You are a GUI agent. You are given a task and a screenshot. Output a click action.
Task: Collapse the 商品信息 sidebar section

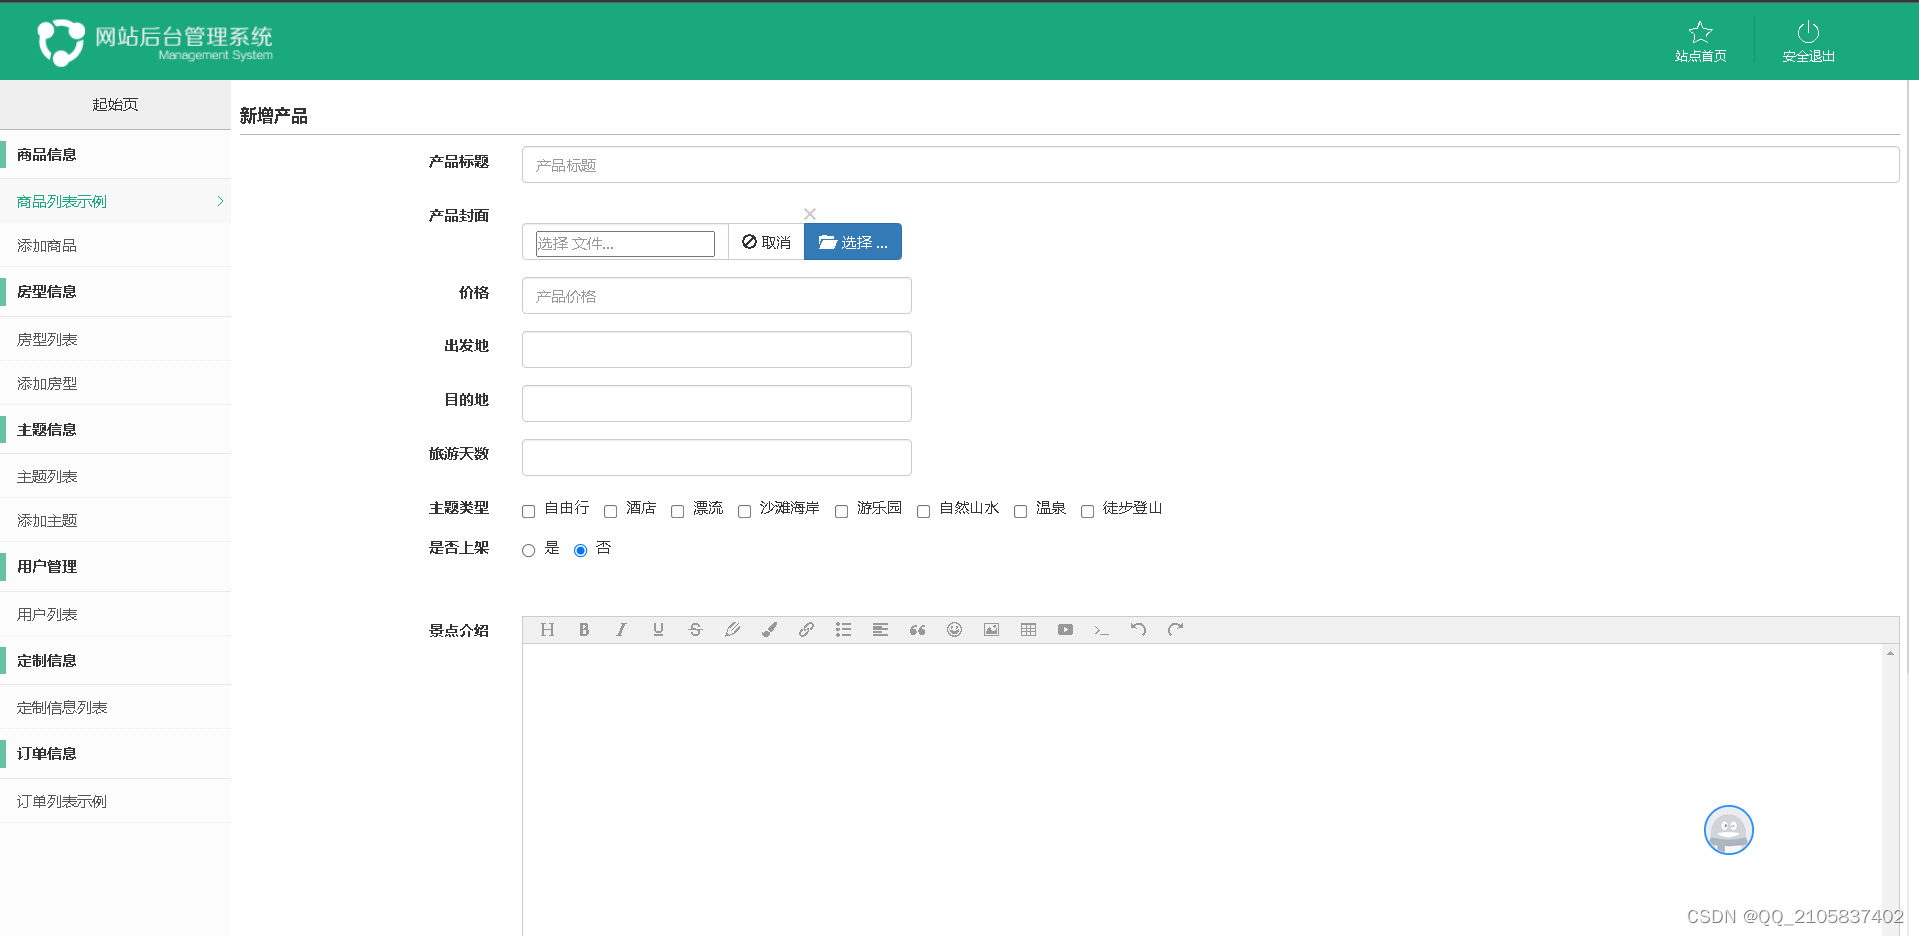coord(115,155)
